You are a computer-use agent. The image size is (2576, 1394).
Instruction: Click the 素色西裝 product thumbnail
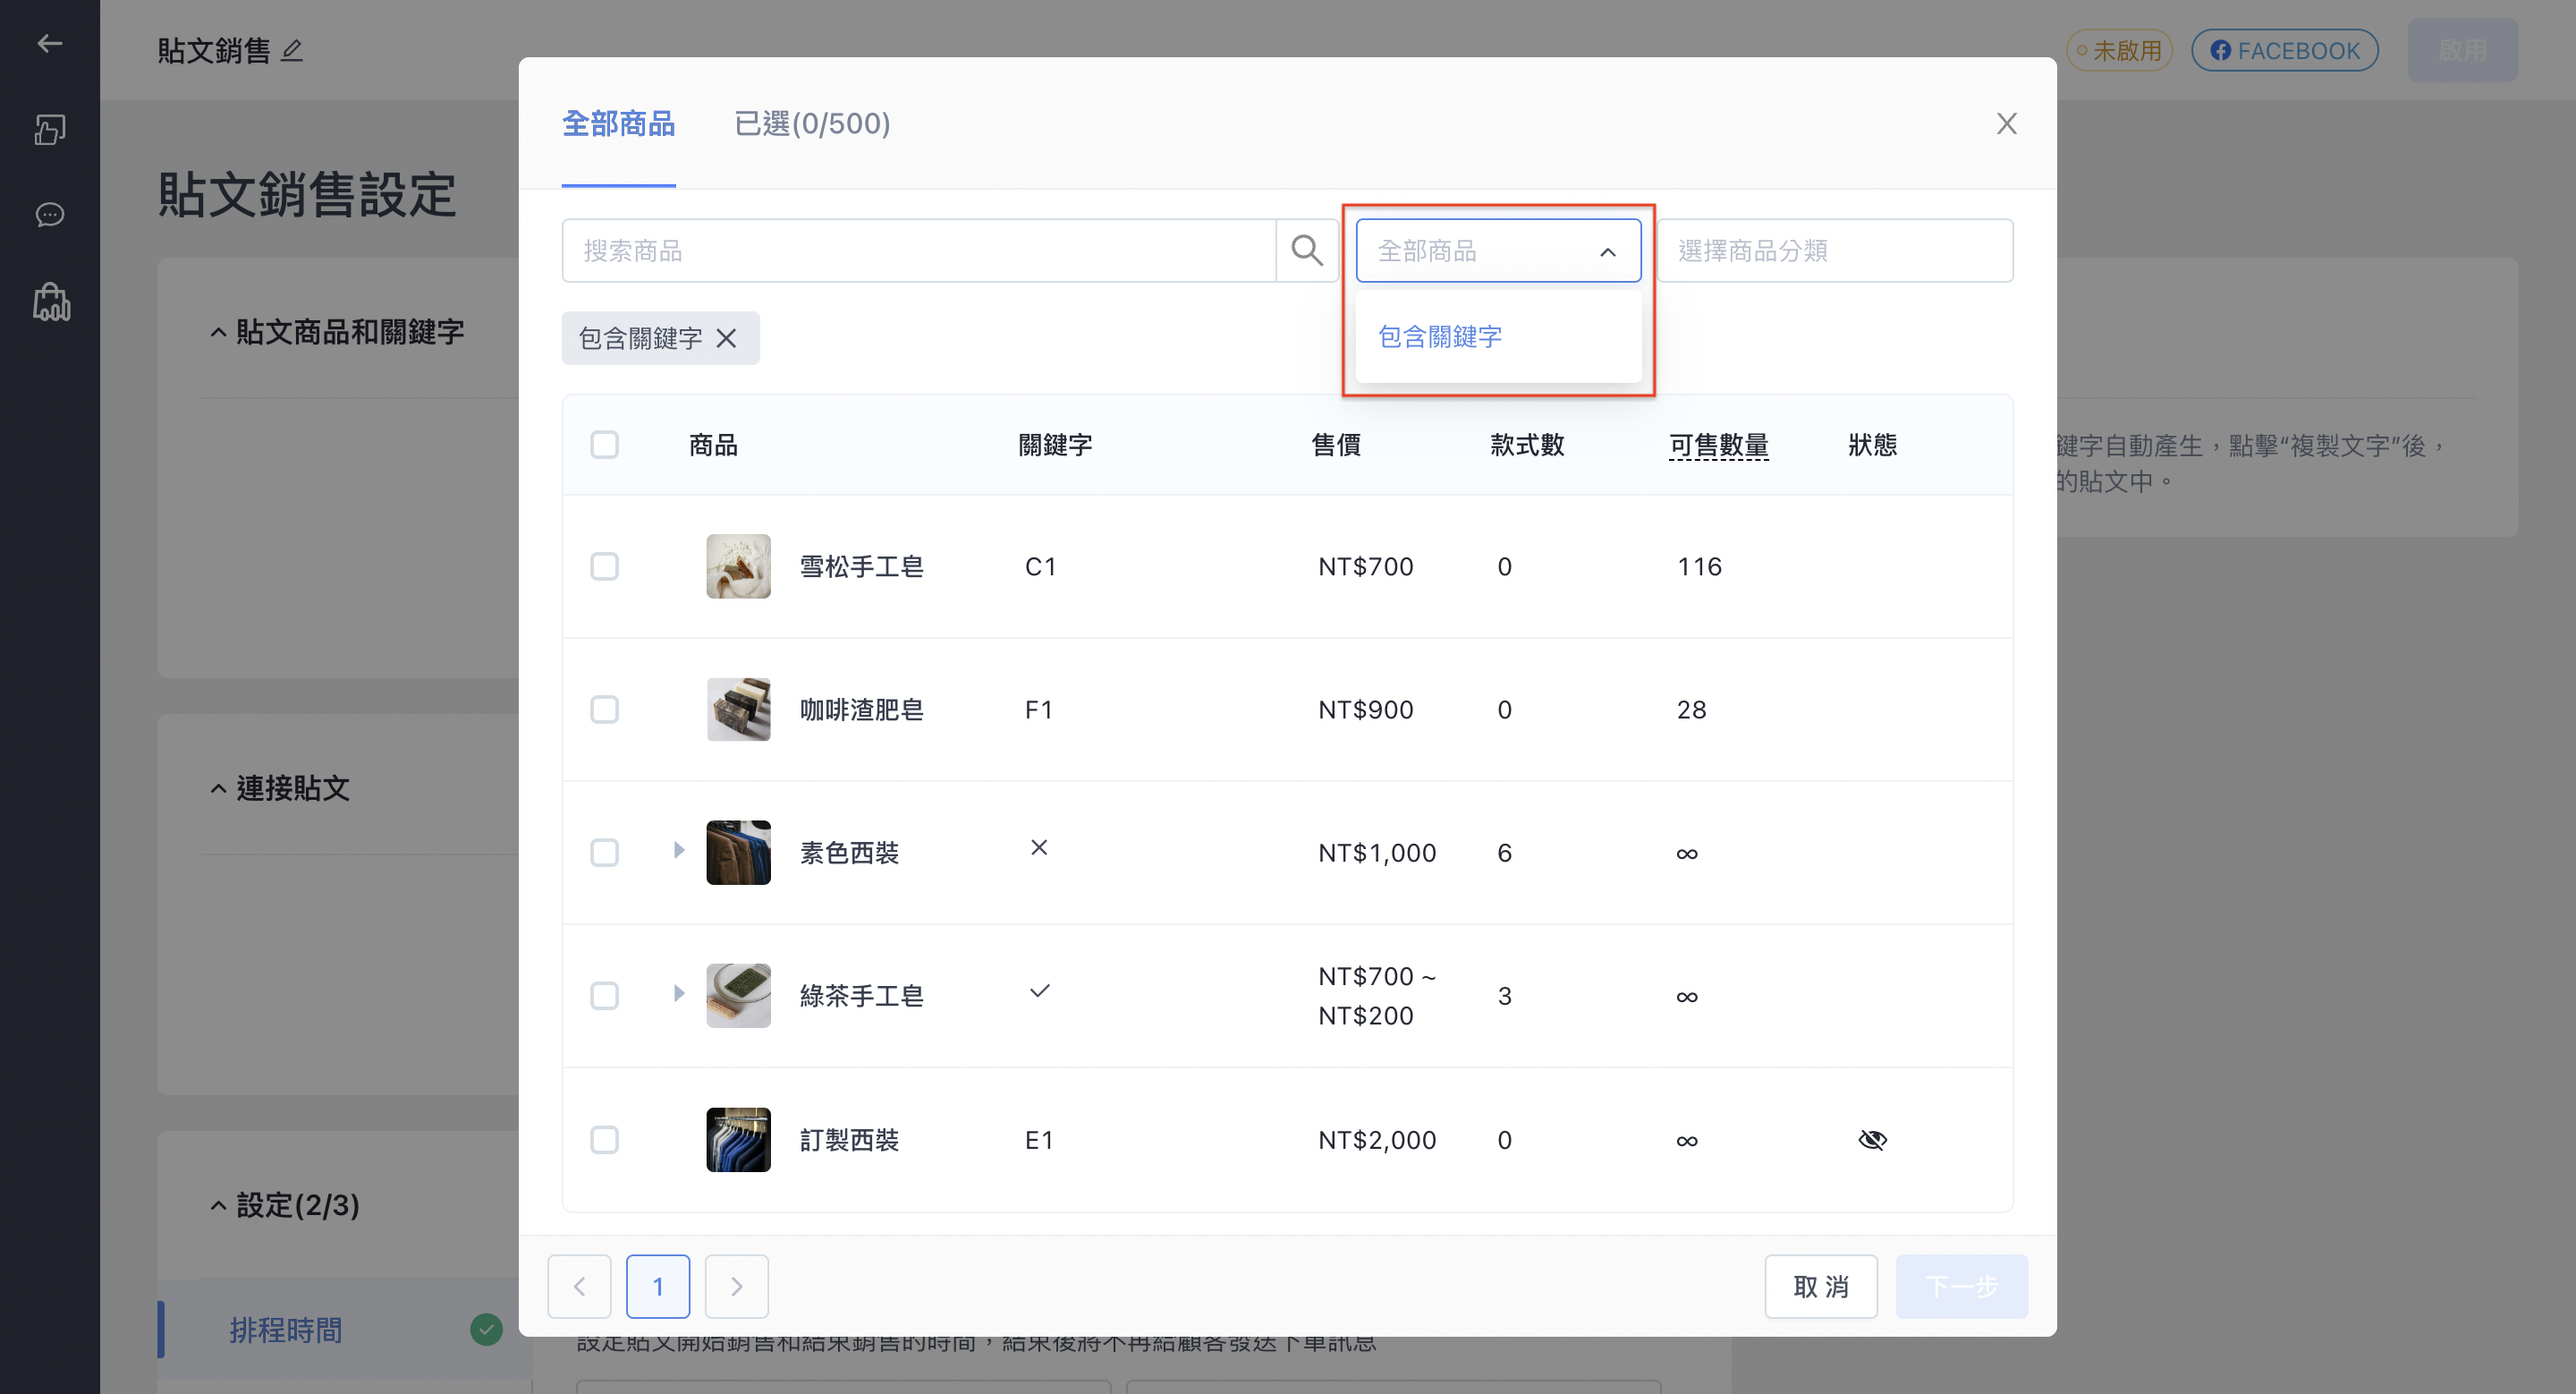coord(738,852)
